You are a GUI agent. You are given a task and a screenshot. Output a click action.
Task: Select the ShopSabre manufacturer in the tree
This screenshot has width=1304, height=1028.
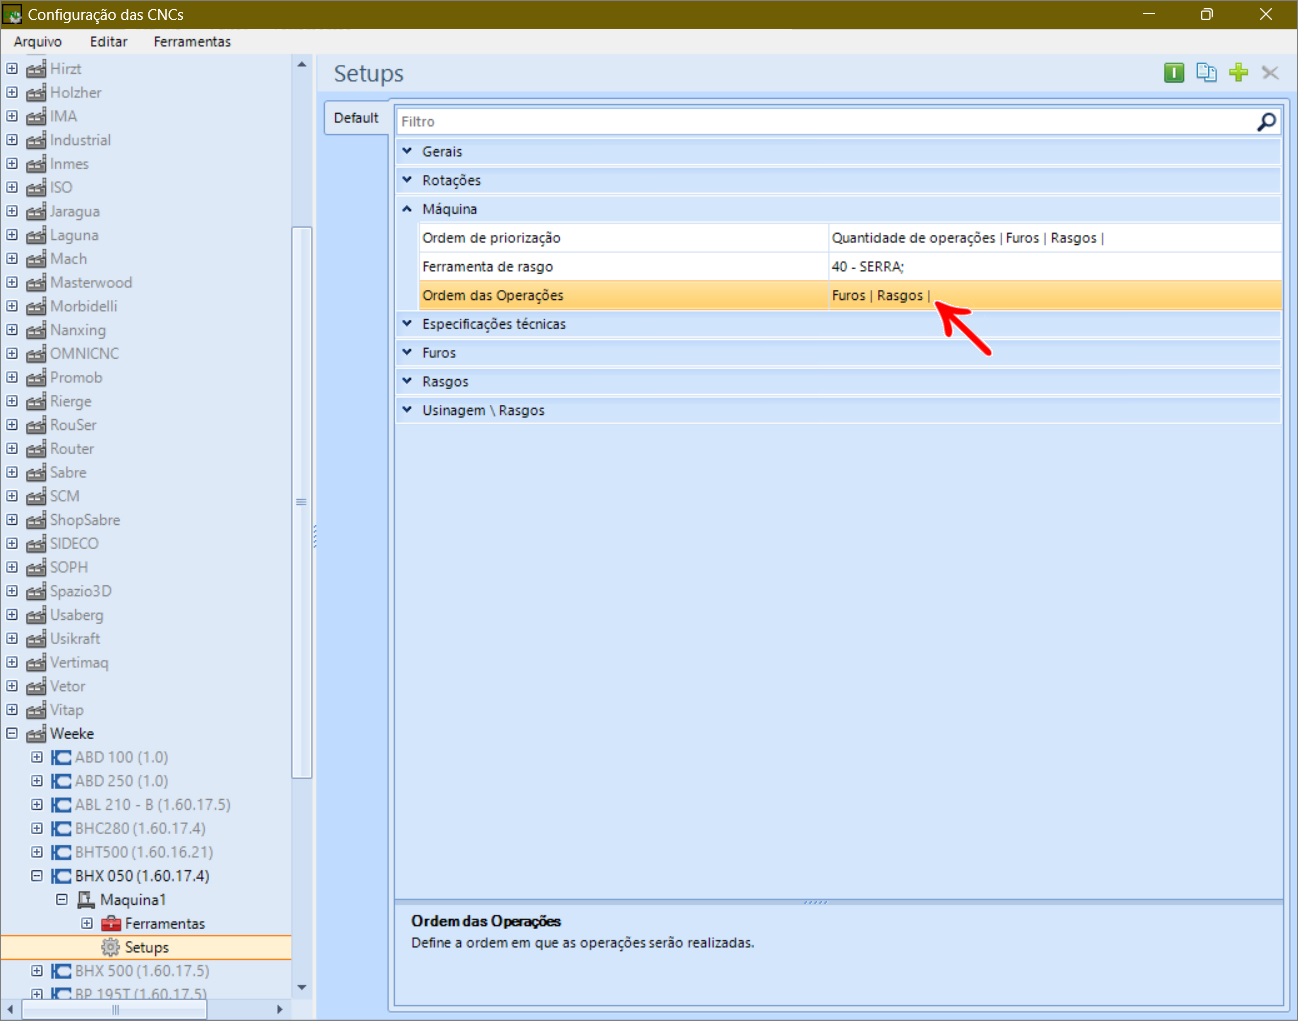click(85, 521)
